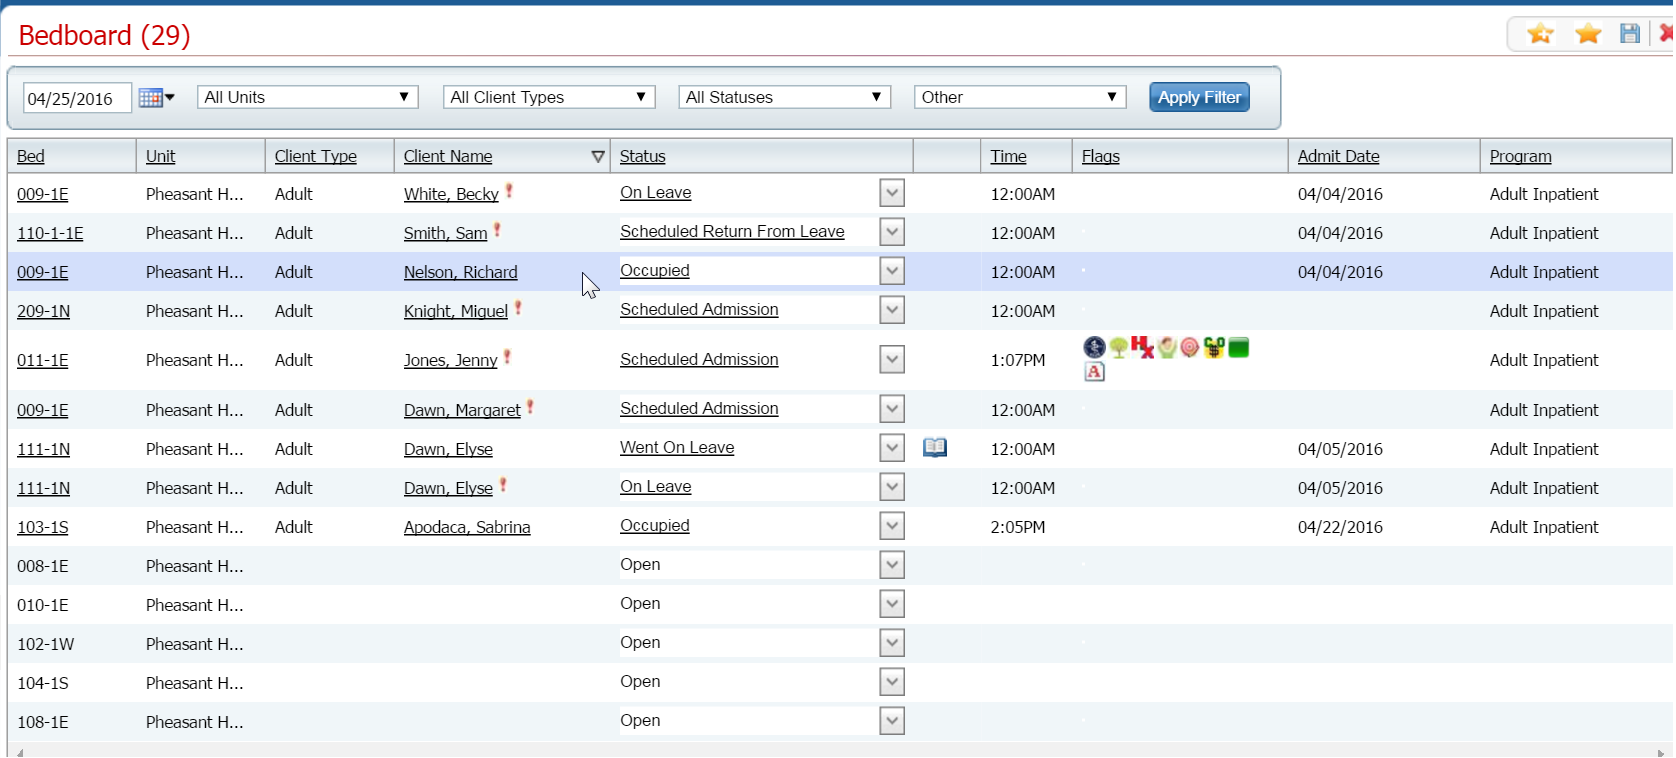Sort the table by Admit Date header
Viewport: 1676px width, 758px height.
[1338, 156]
